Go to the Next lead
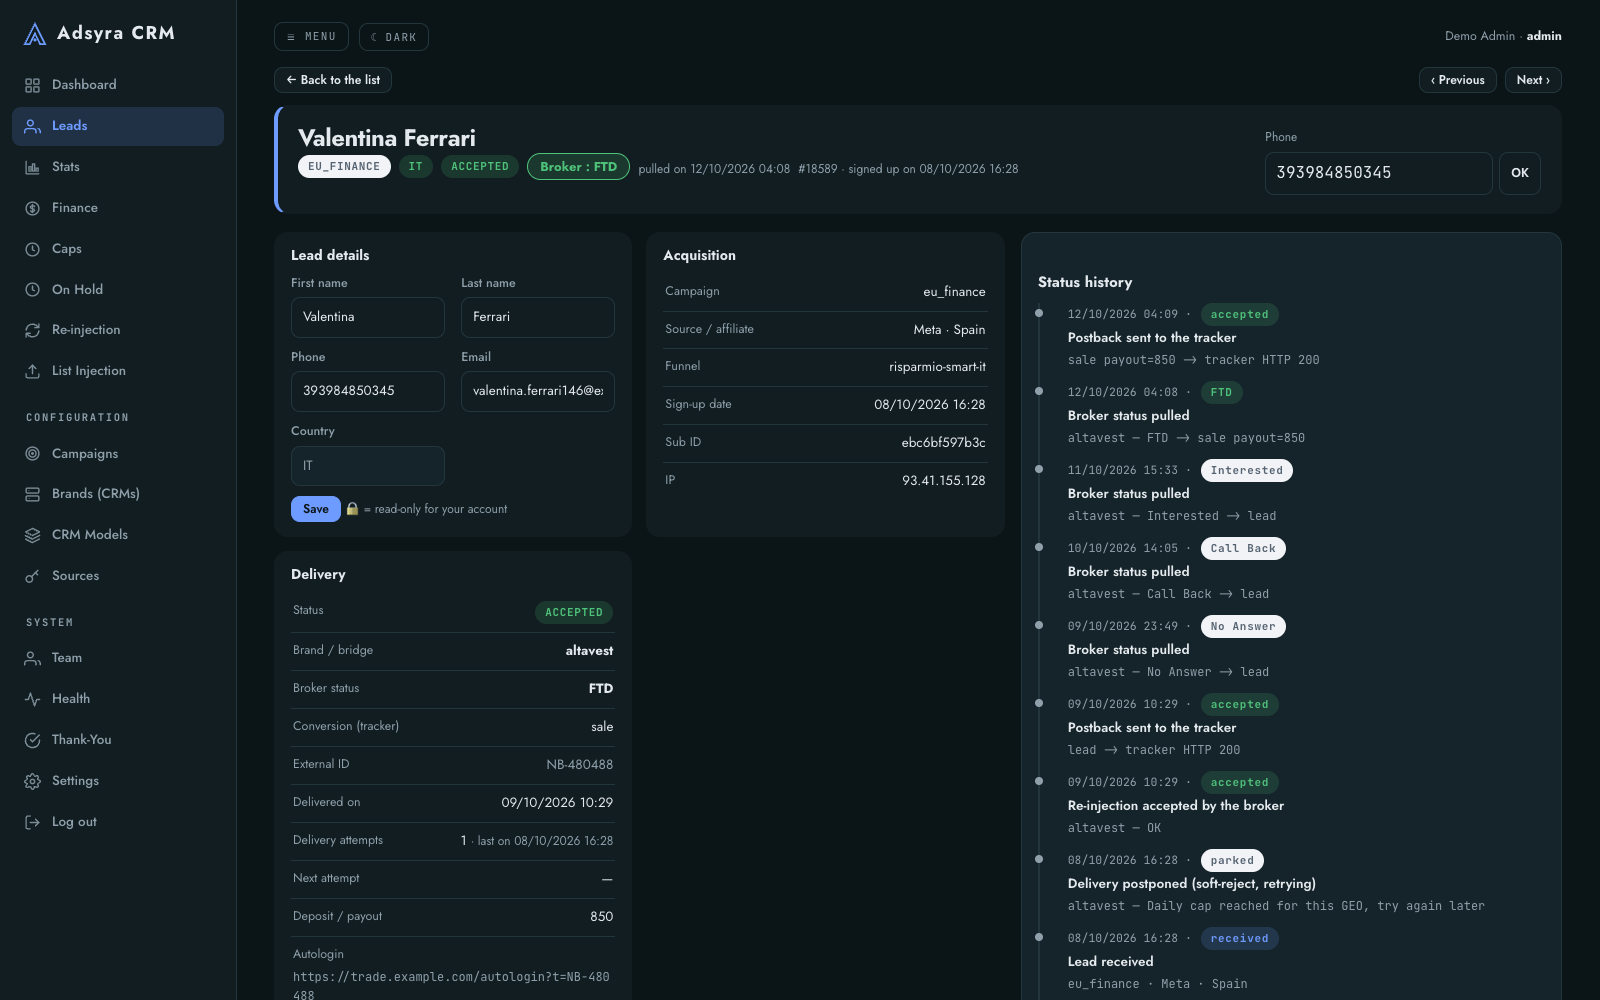 point(1533,80)
